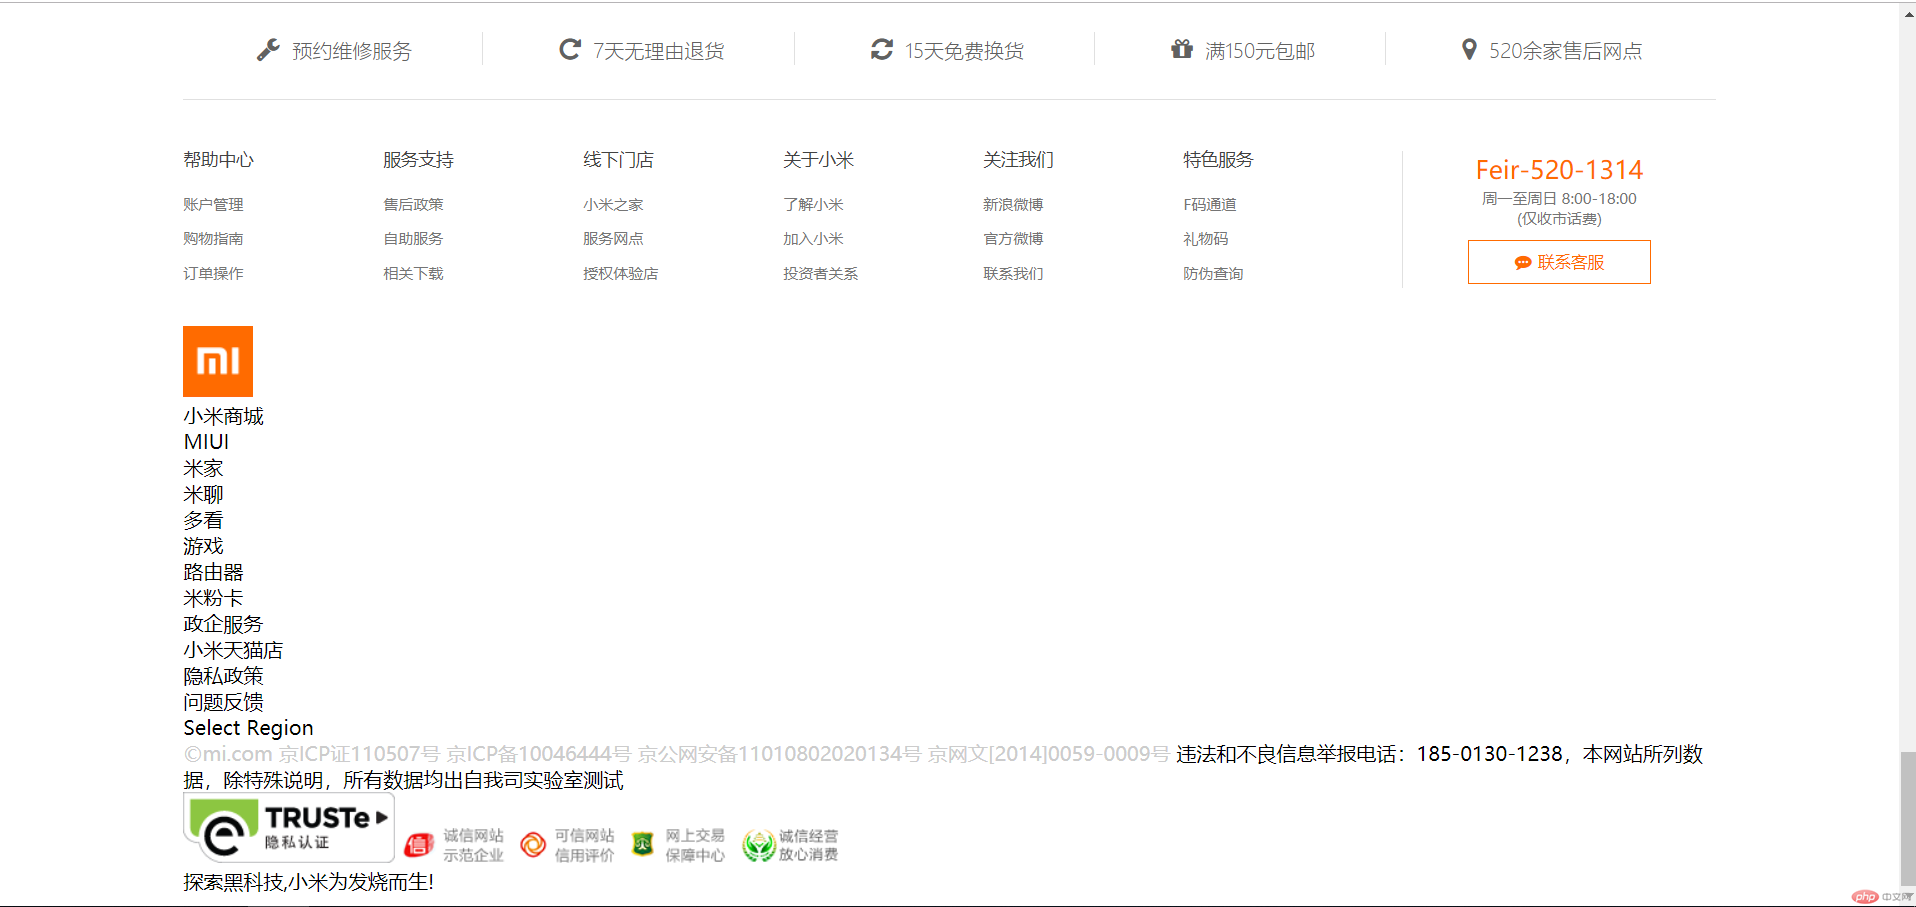Screen dimensions: 1916x907
Task: Open 520余家售后网点 link
Action: [x=1566, y=51]
